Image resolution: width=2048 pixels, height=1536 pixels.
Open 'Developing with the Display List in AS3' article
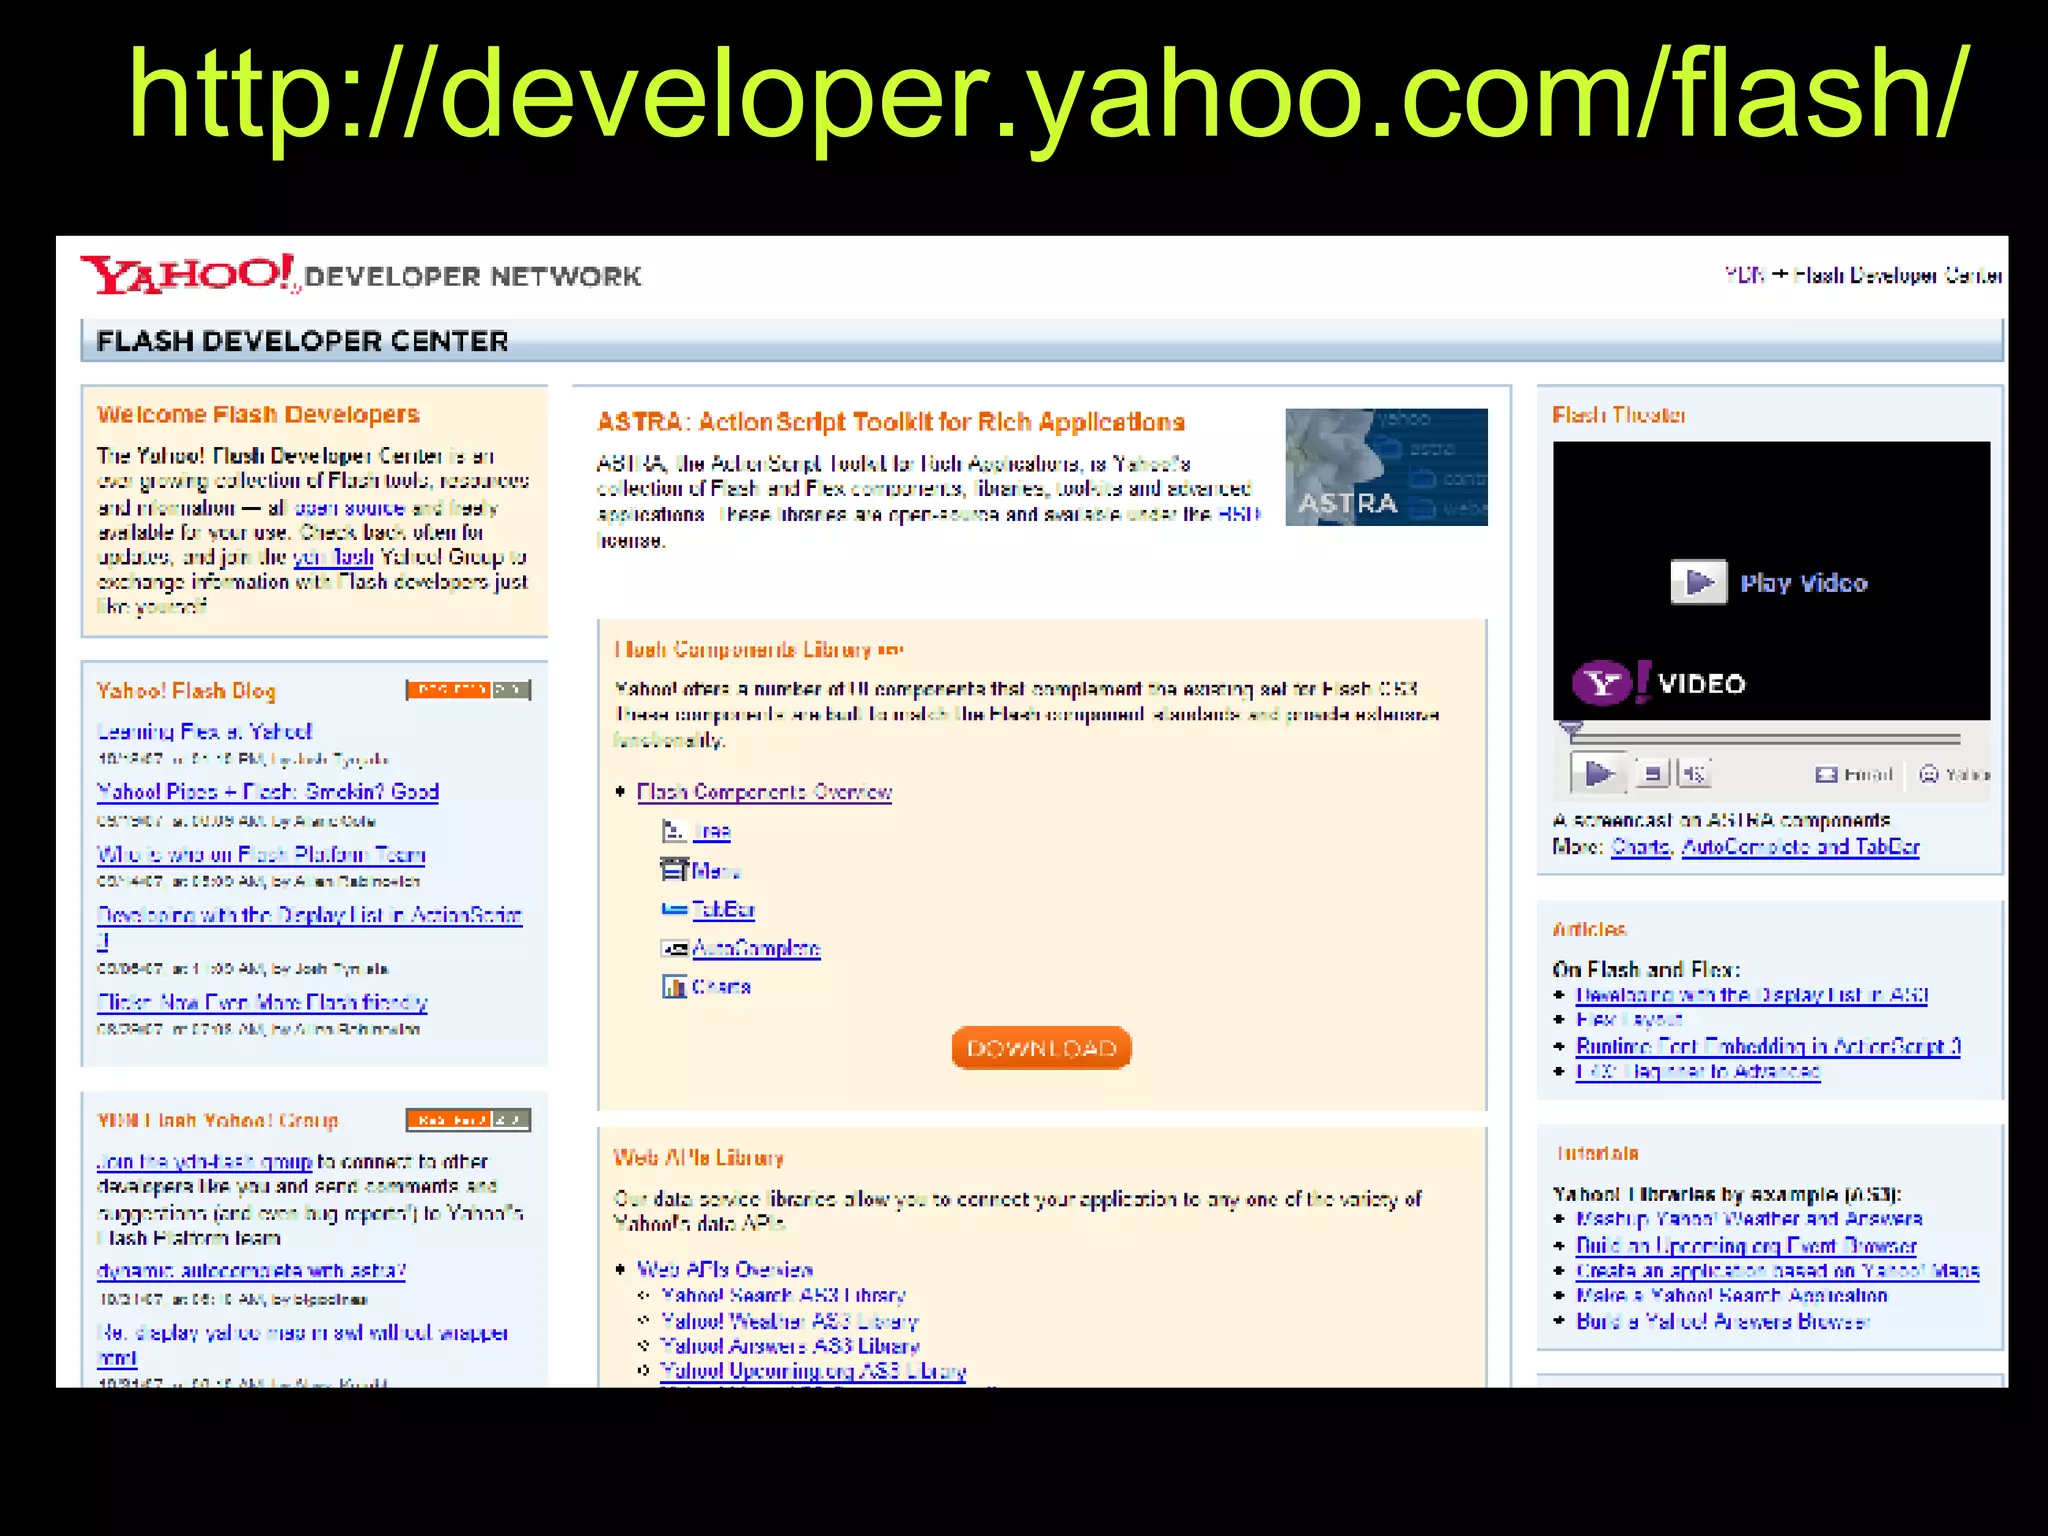1752,995
